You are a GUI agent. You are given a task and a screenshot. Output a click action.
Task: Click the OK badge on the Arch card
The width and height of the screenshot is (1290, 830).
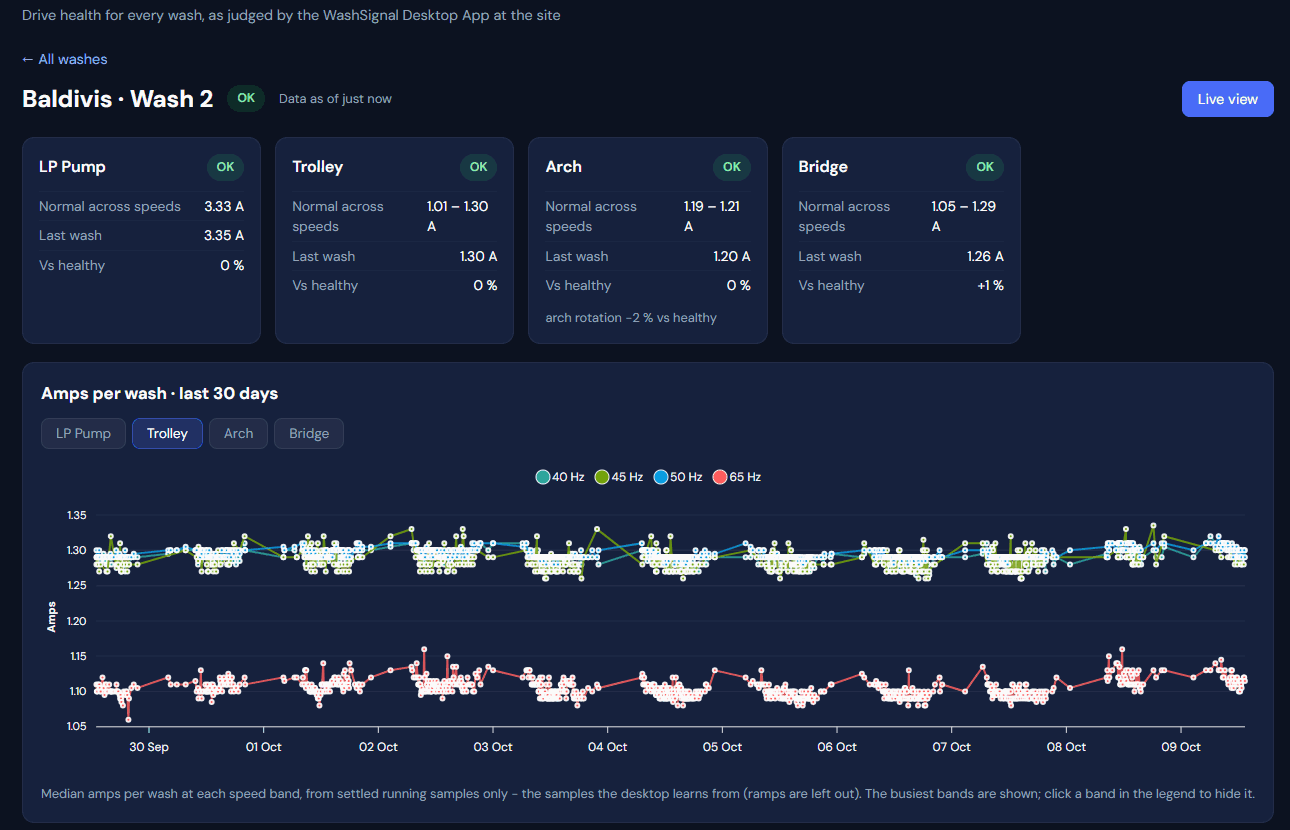[731, 167]
